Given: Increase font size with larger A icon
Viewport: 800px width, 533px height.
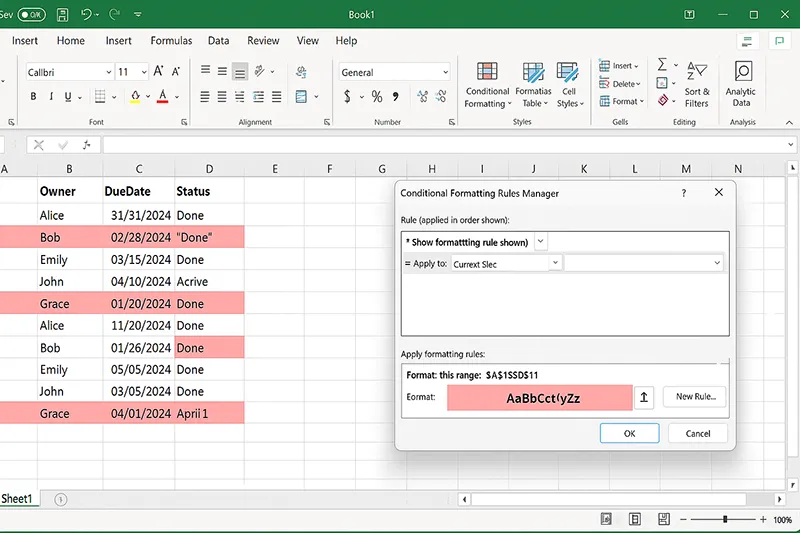Looking at the screenshot, I should pyautogui.click(x=159, y=71).
